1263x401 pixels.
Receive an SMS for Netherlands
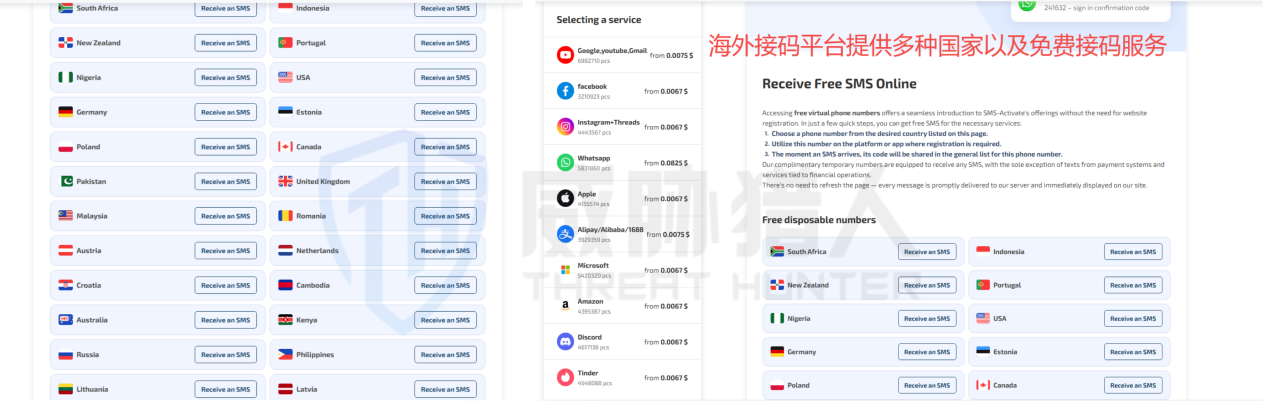[445, 250]
